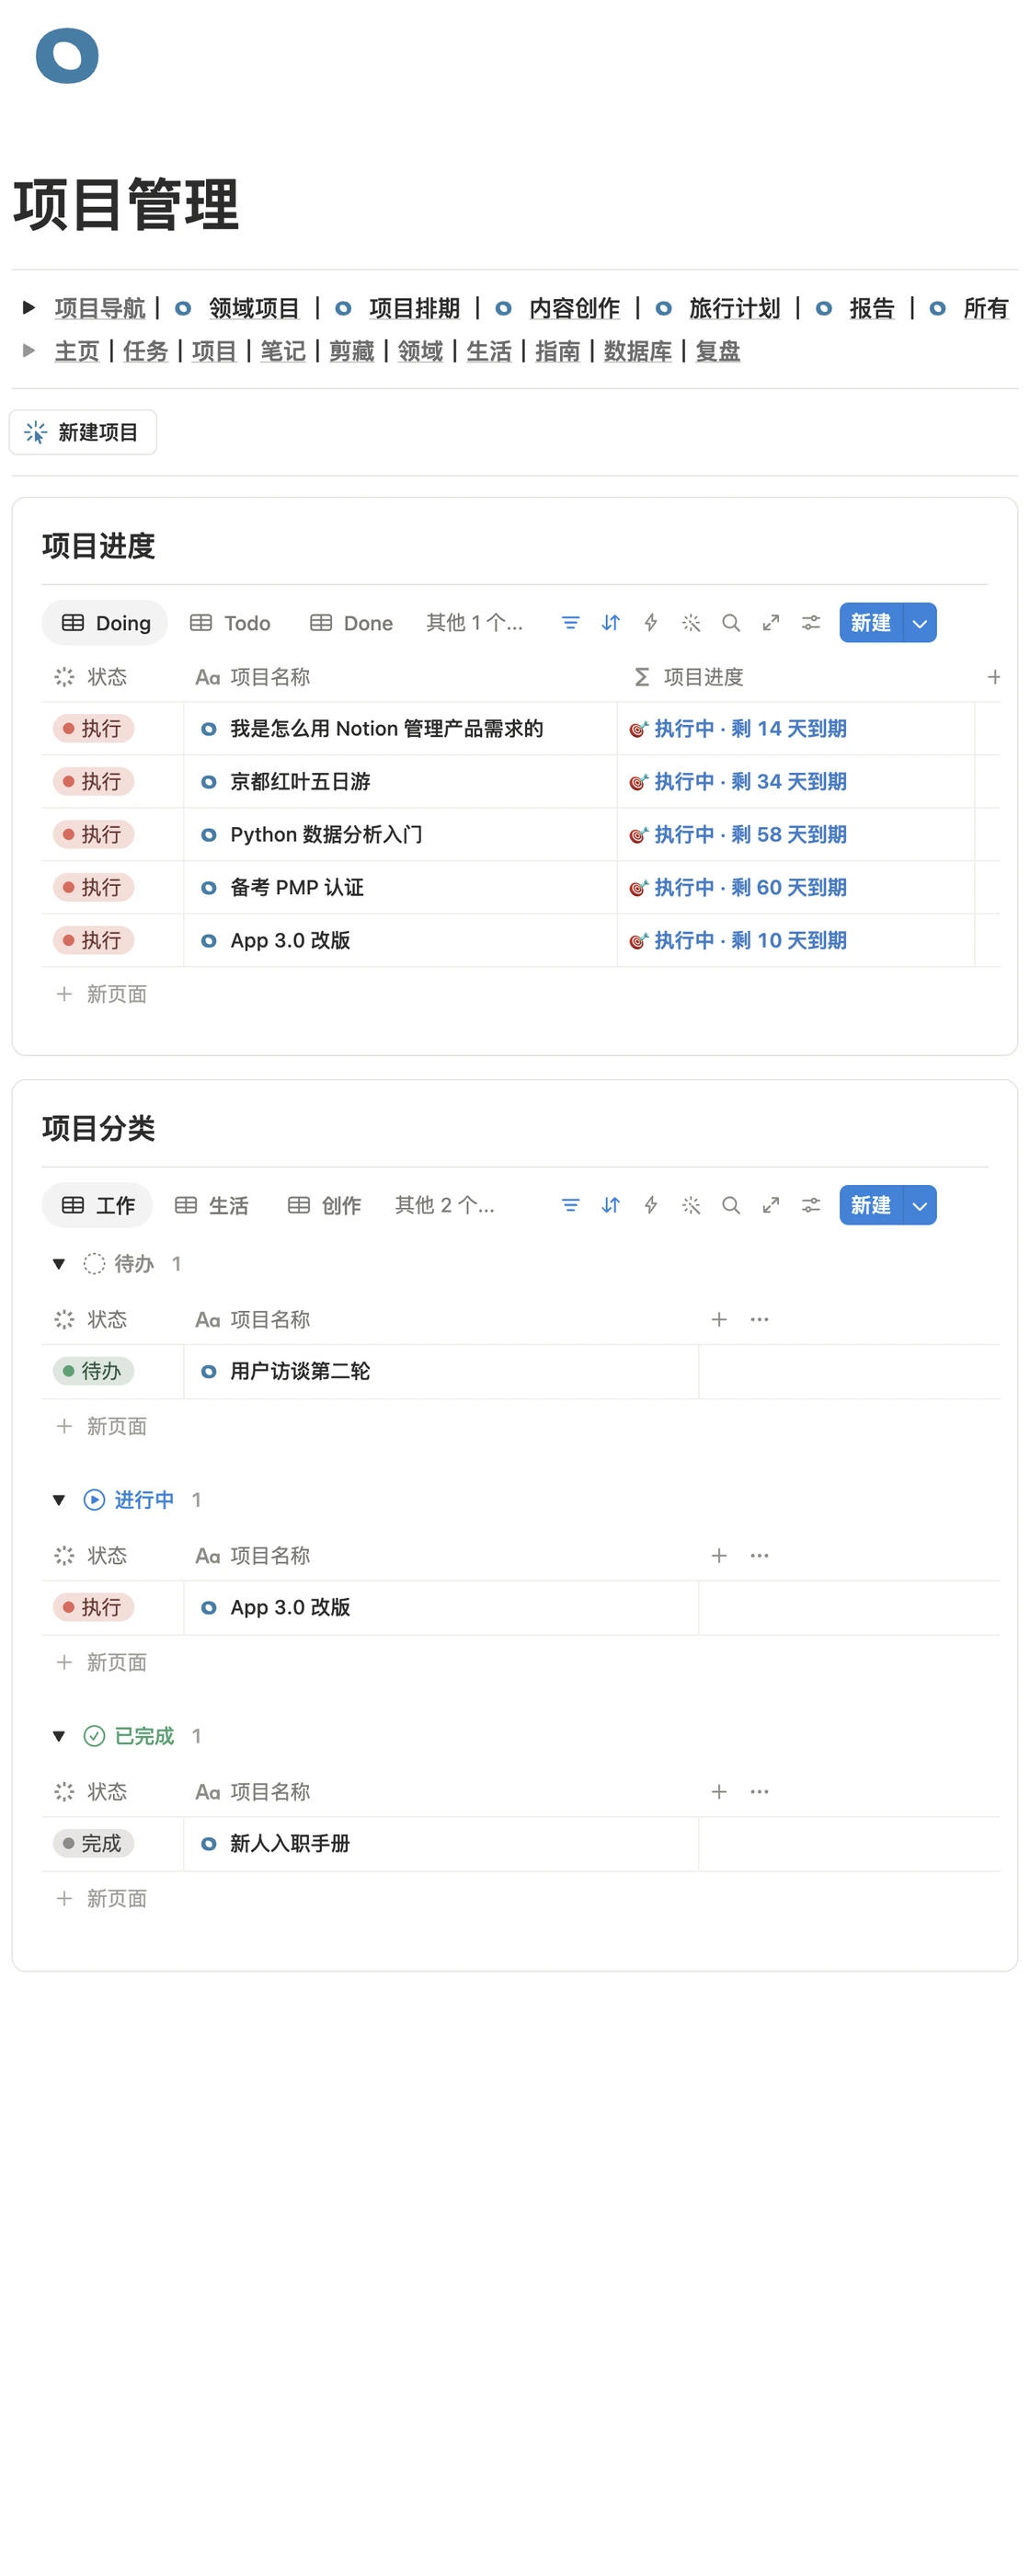
Task: Click sparkle AI icon in 项目分类 toolbar
Action: (691, 1205)
